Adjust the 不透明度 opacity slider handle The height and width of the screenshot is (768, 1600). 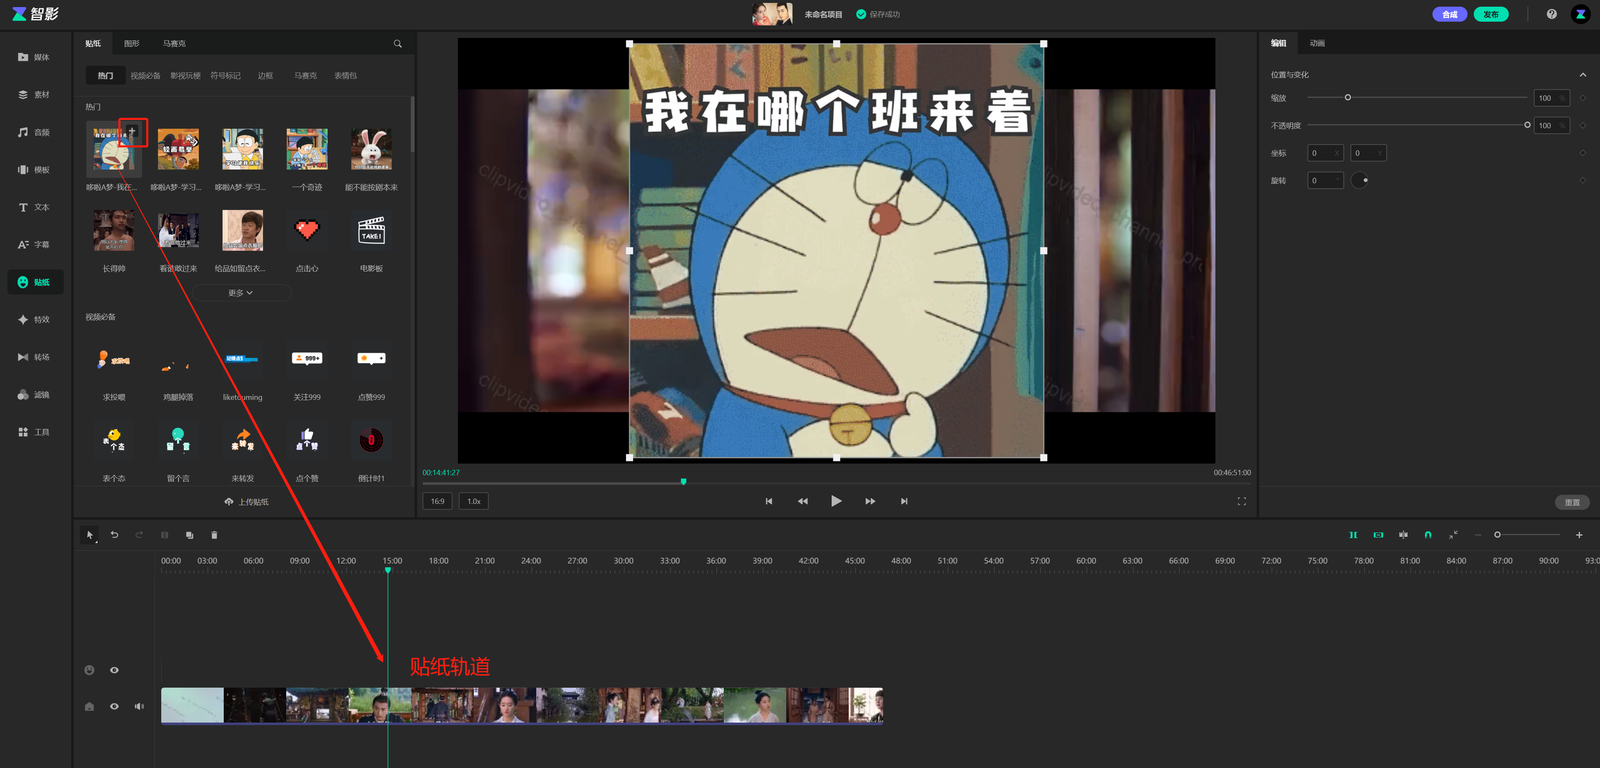[x=1527, y=125]
